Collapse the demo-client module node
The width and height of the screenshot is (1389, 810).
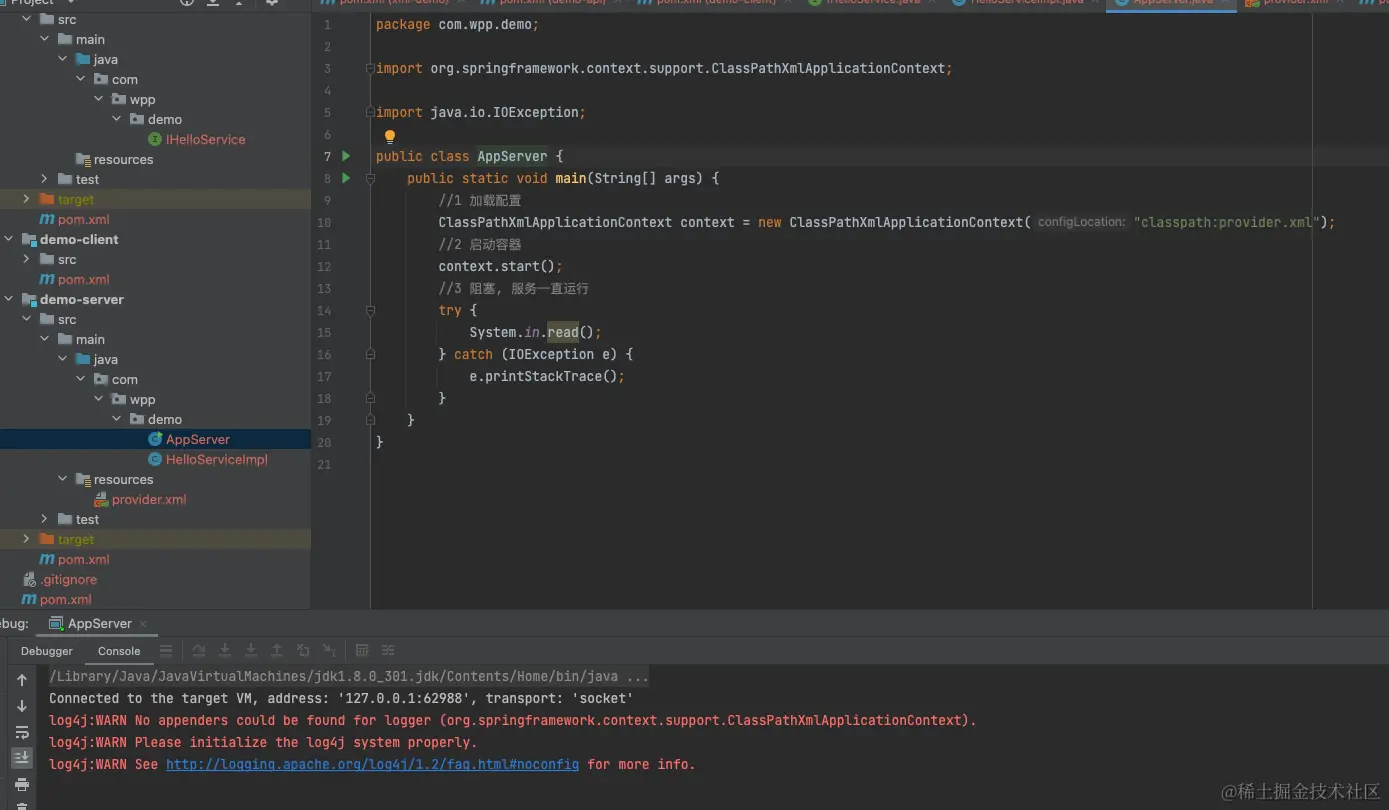click(x=9, y=239)
